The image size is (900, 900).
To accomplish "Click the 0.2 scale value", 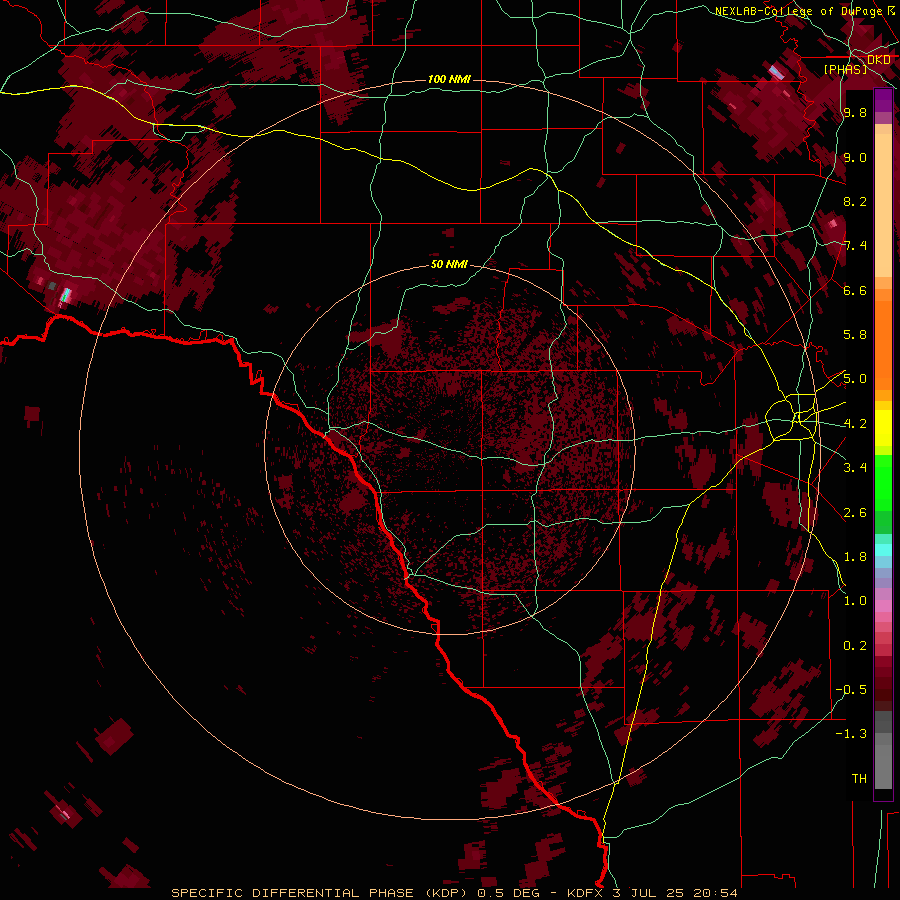I will click(x=855, y=646).
